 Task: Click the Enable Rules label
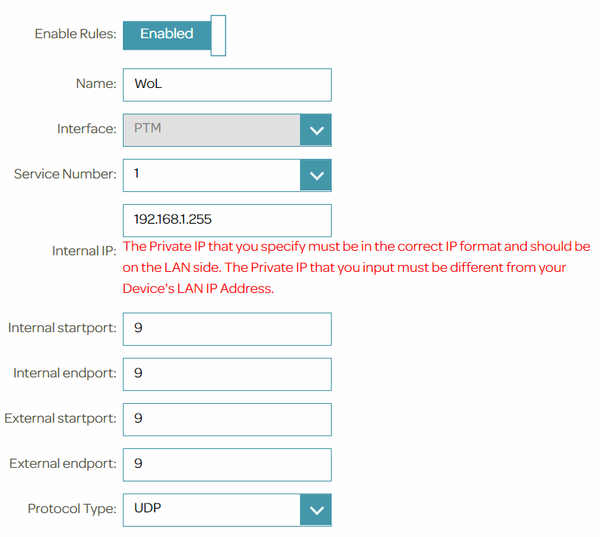click(75, 34)
